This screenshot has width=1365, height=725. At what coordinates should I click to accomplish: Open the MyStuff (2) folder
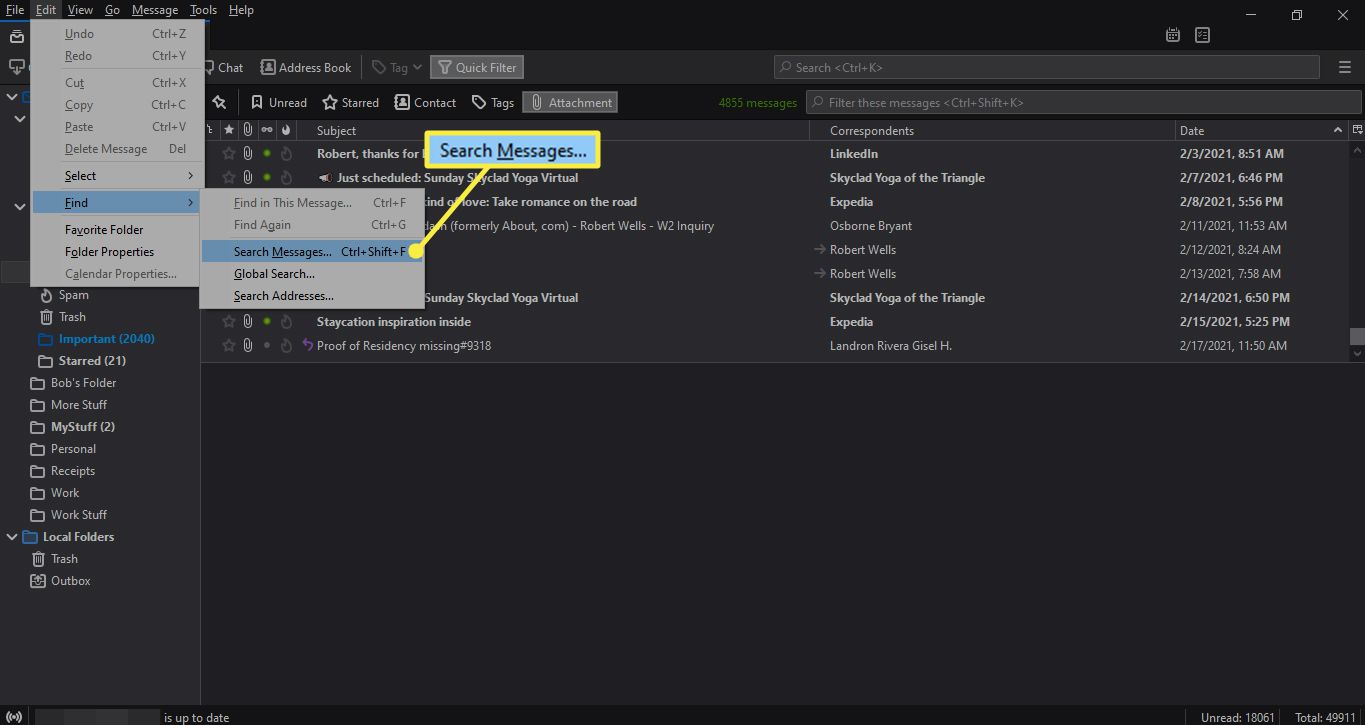pos(83,427)
